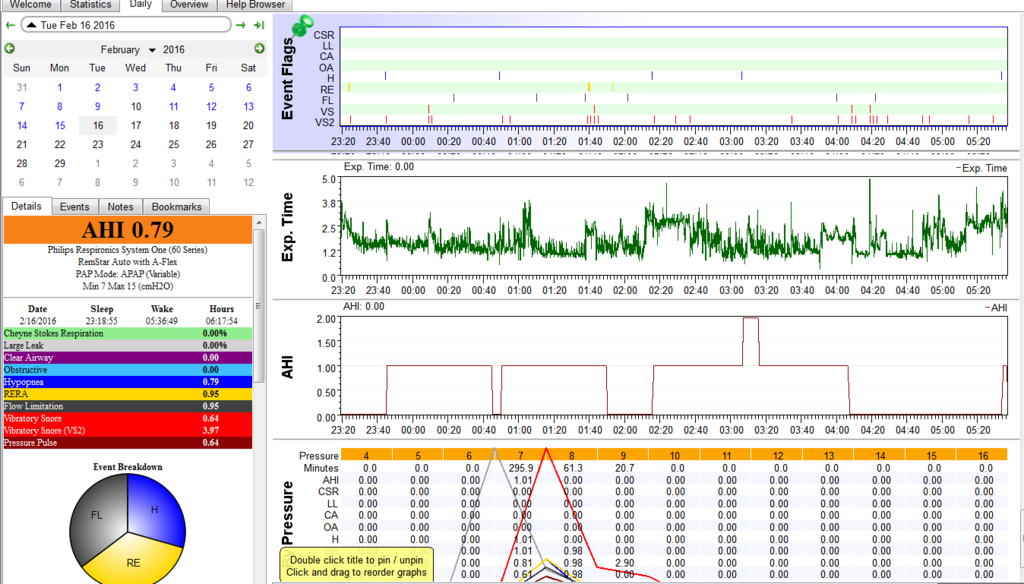Viewport: 1024px width, 584px height.
Task: Click previous month circle arrow in calendar
Action: coord(10,49)
